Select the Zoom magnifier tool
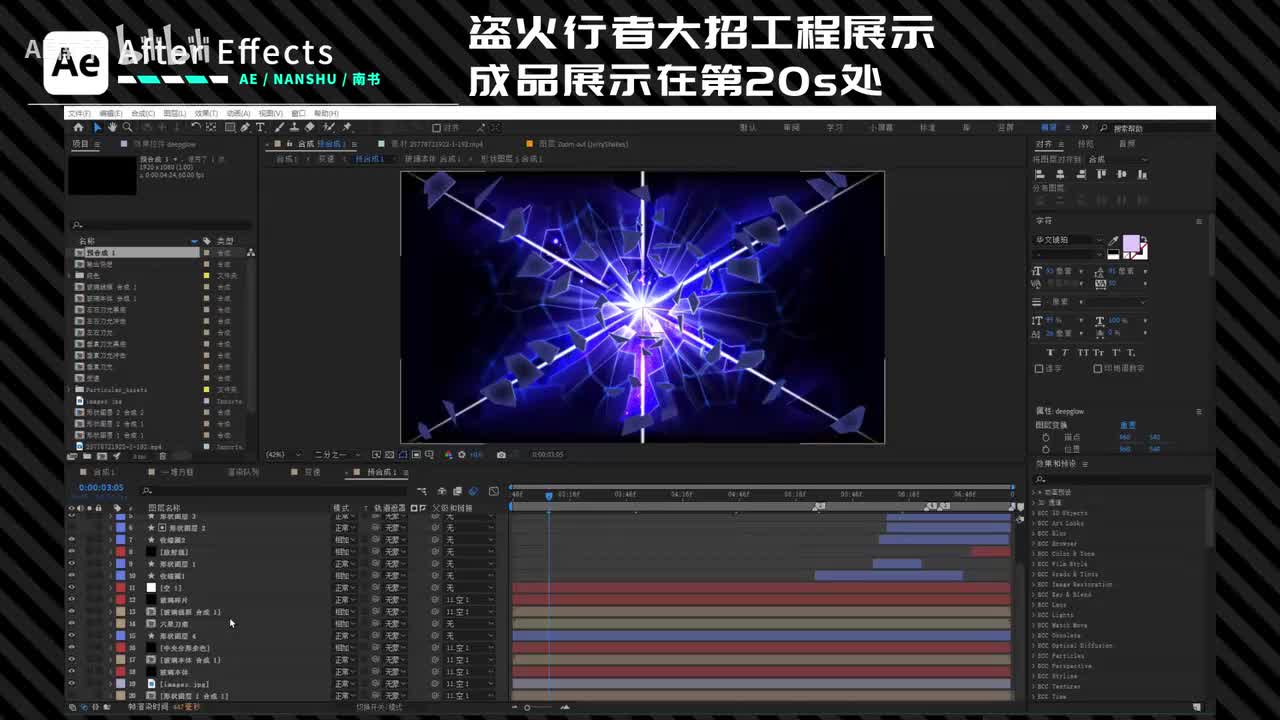Viewport: 1280px width, 720px height. pos(127,127)
